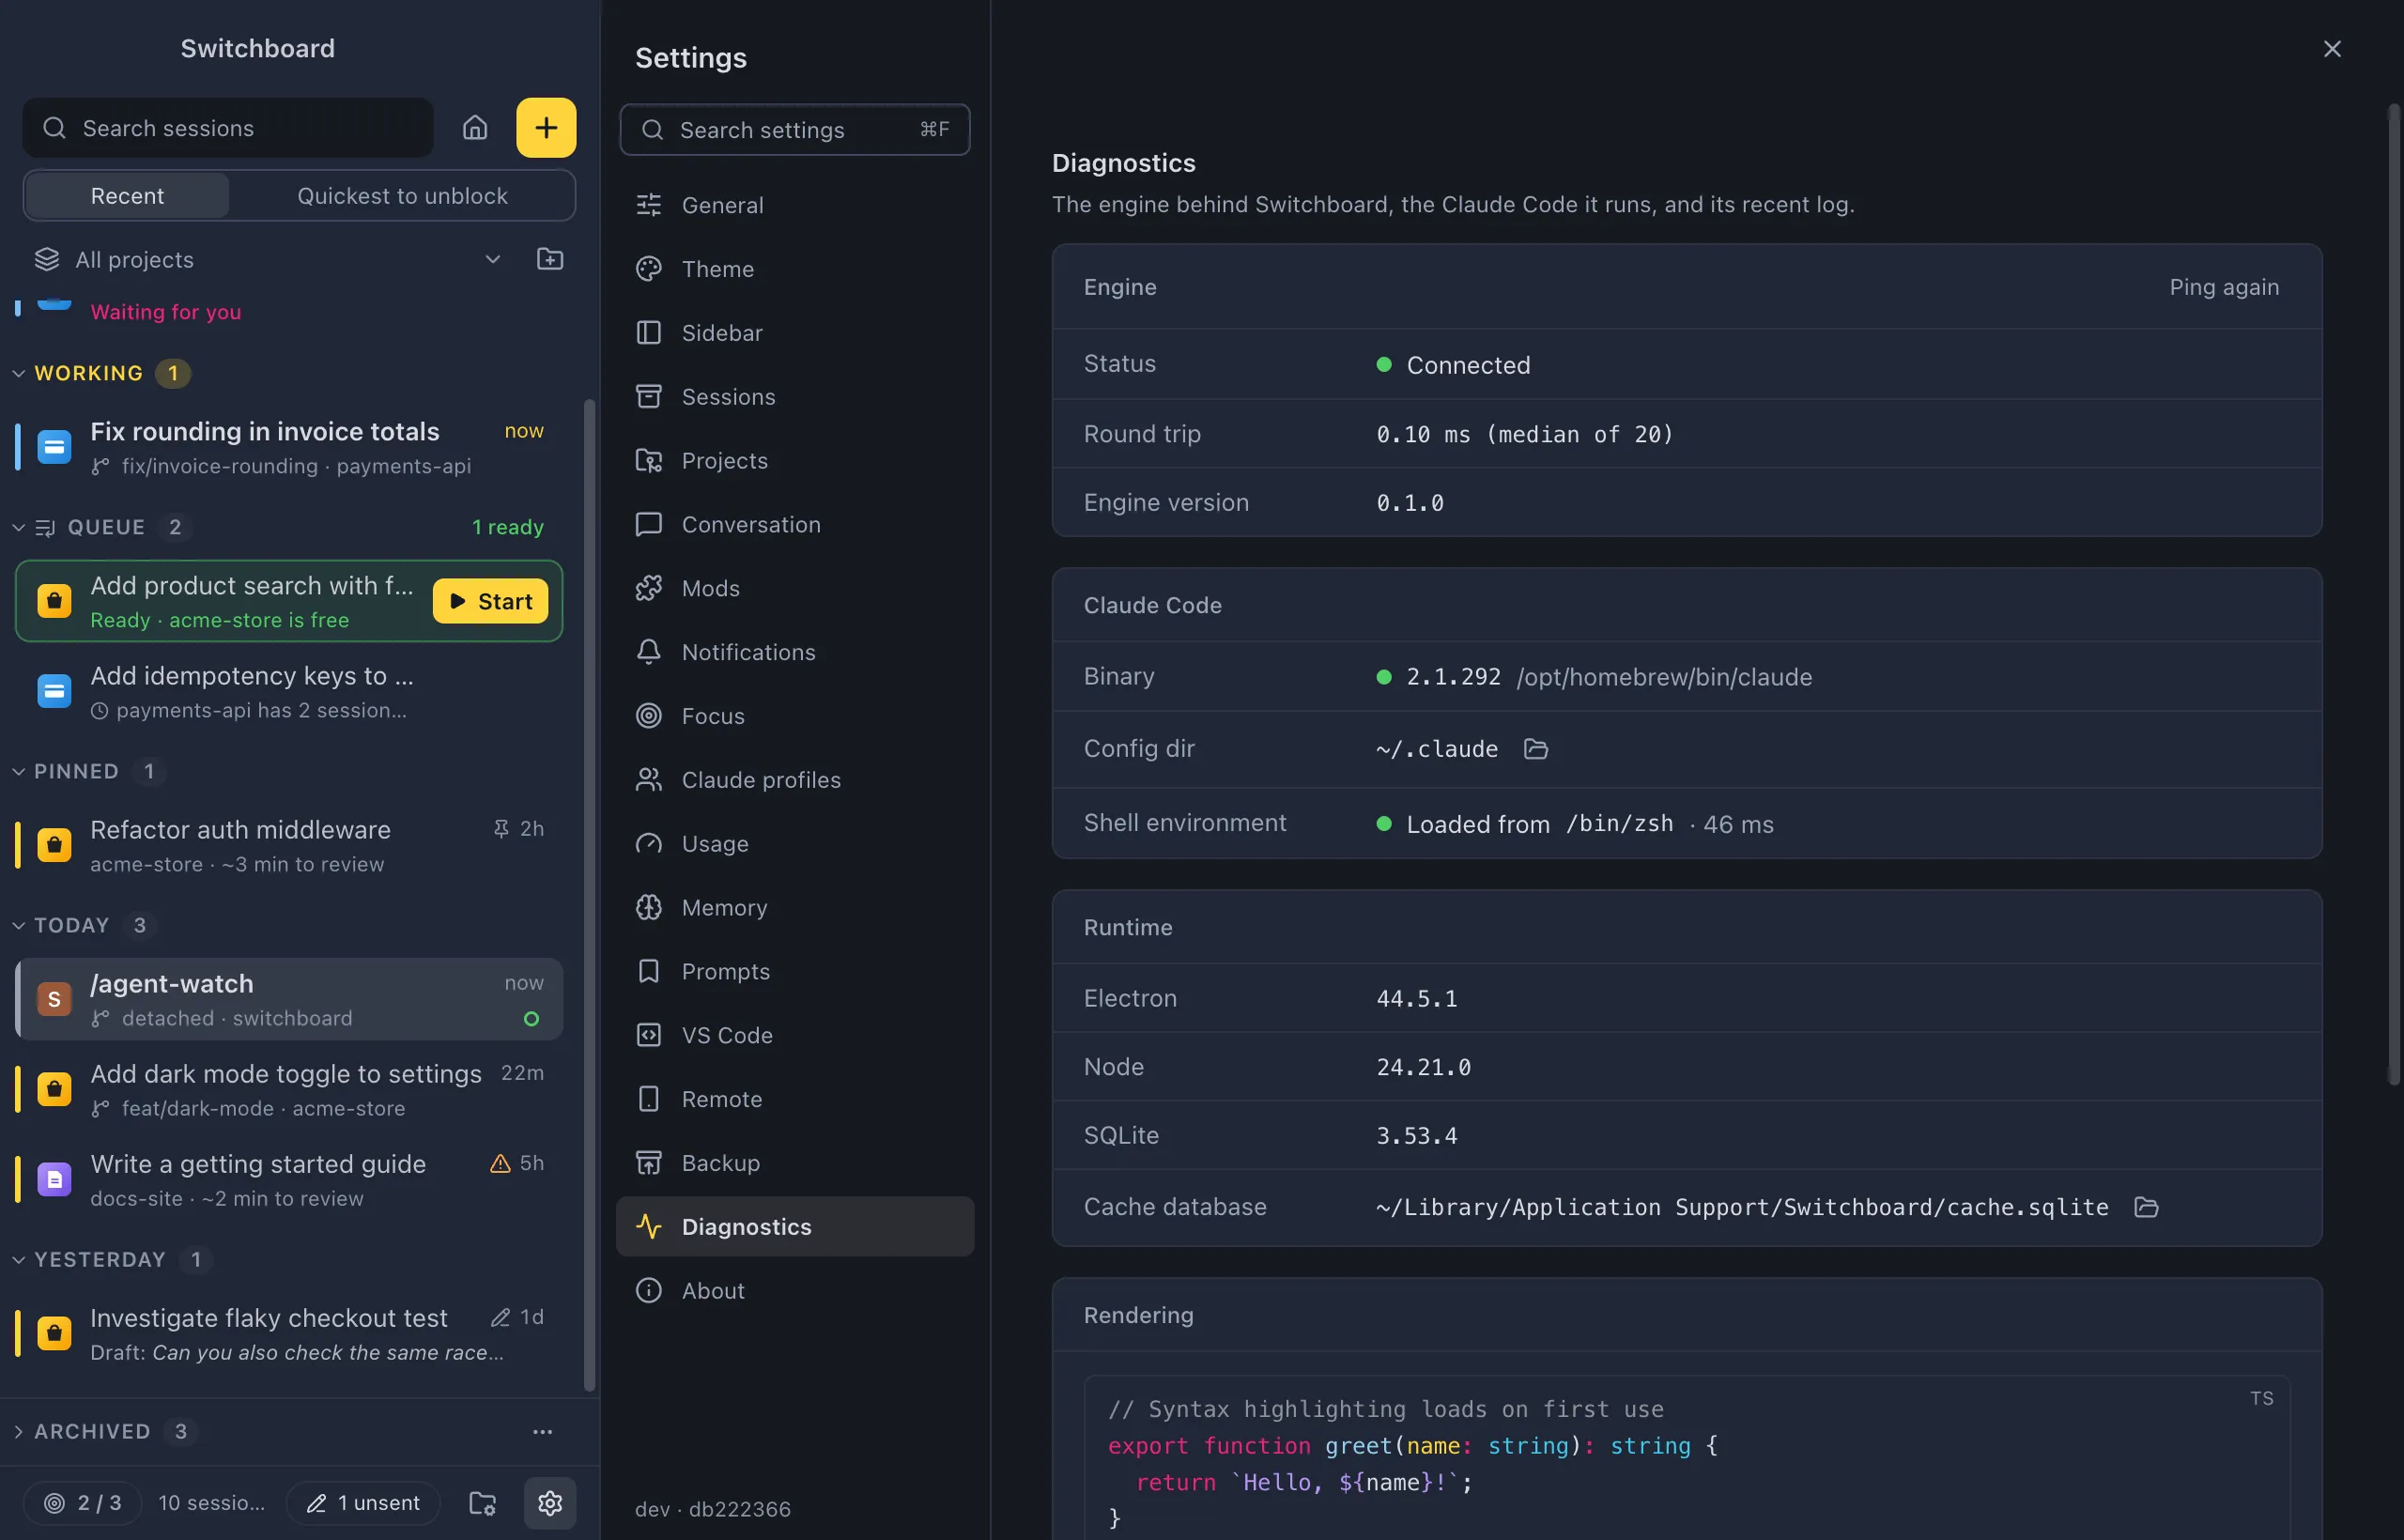Open the General settings page
Screen dimensions: 2404x1540
pos(795,205)
